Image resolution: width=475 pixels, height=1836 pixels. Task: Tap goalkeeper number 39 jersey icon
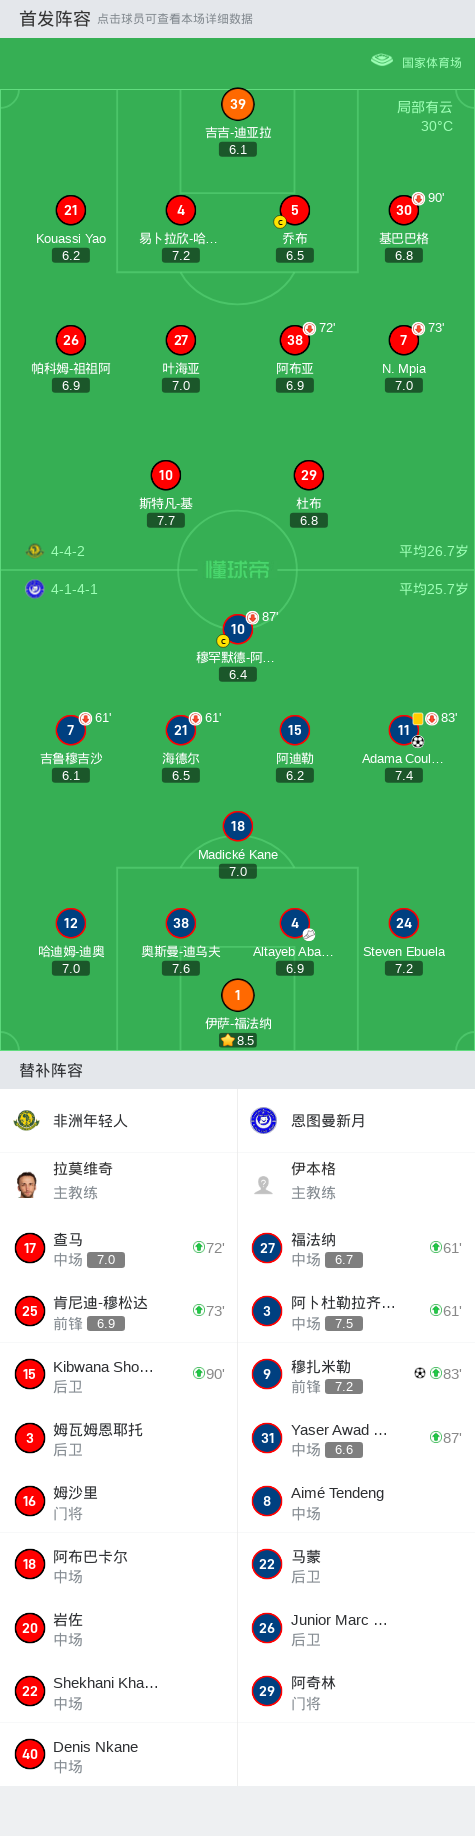coord(238,104)
